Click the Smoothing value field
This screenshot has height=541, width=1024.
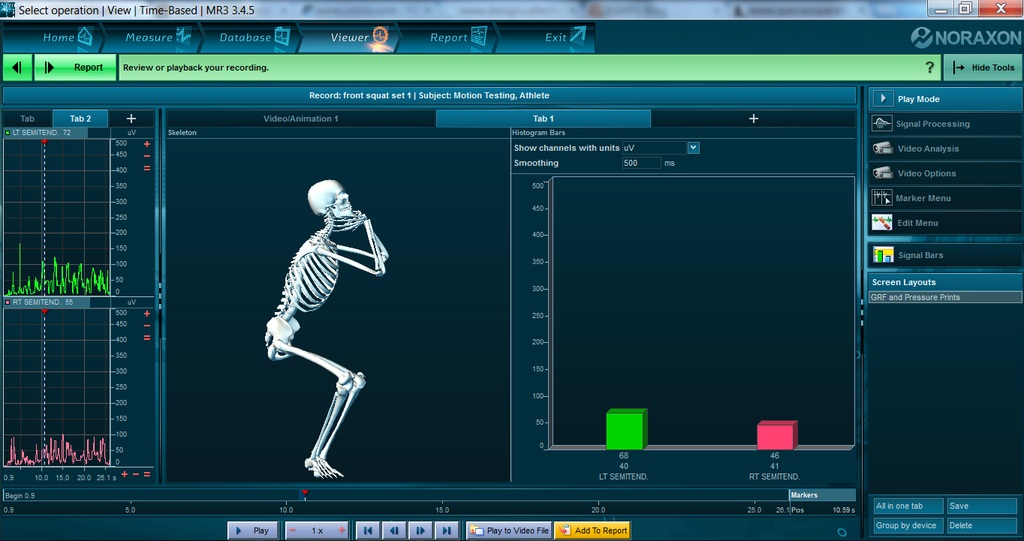tap(641, 163)
